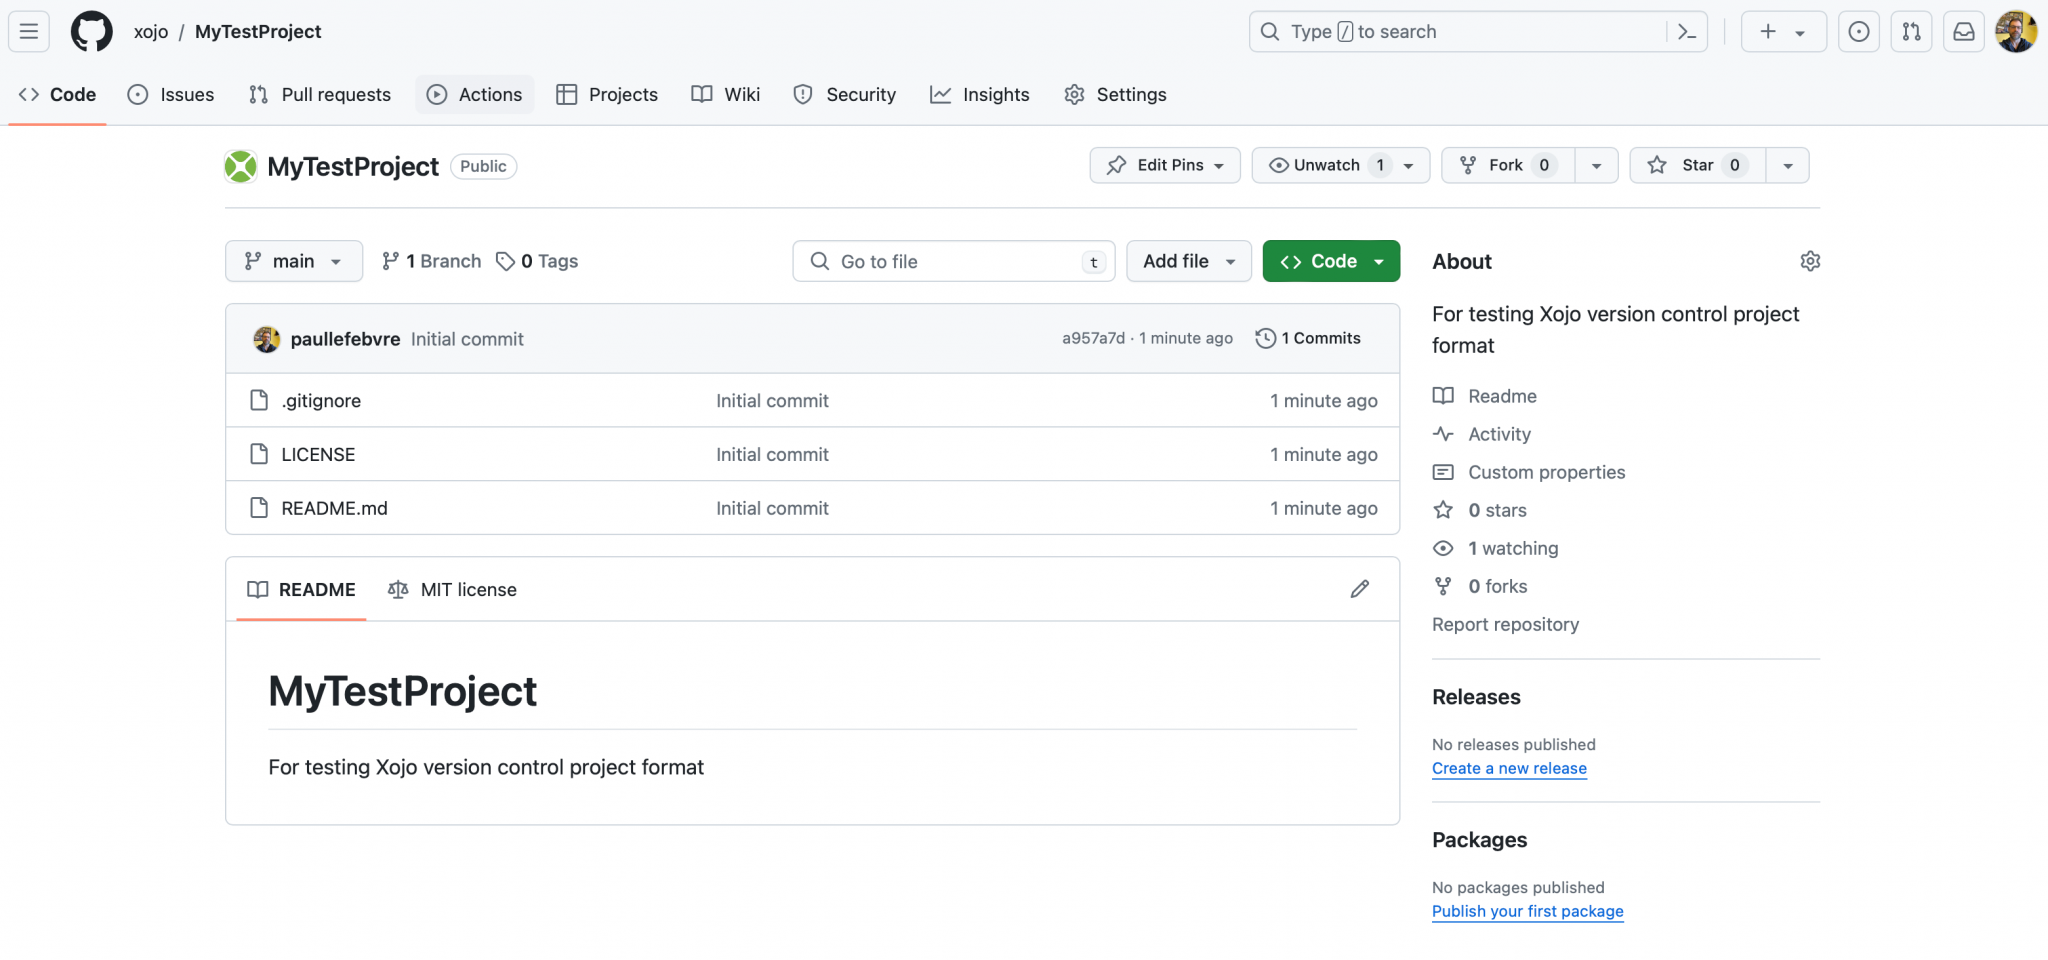Open commit hash a957a7d
2048x960 pixels.
coord(1093,338)
